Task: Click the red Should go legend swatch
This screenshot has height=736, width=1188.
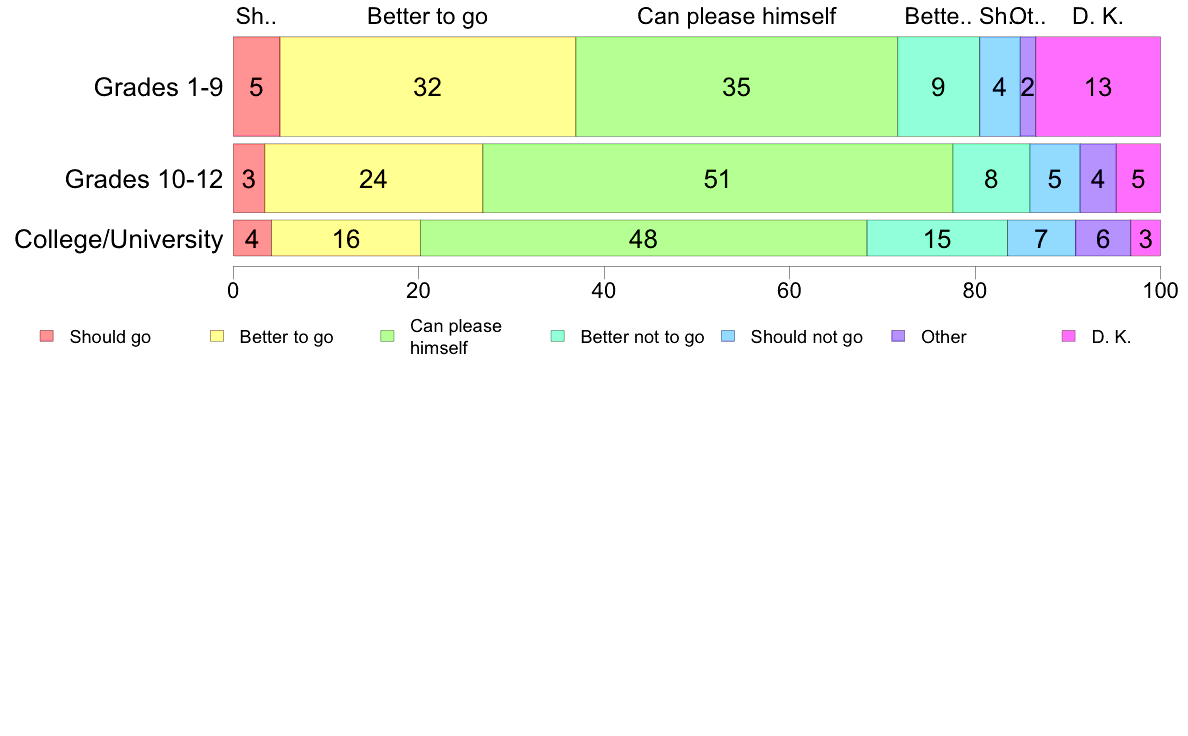Action: (47, 336)
